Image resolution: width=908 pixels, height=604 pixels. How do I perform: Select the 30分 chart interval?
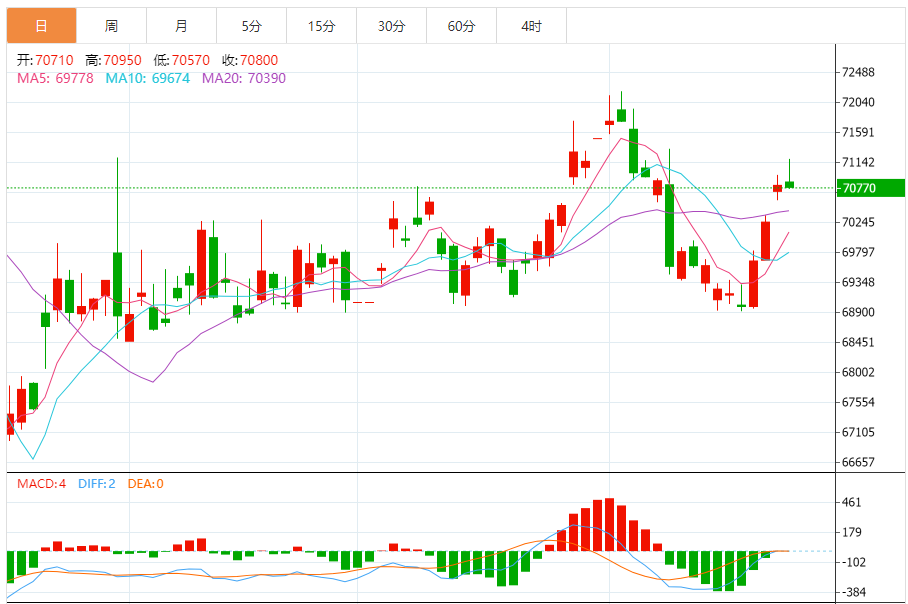tap(391, 26)
